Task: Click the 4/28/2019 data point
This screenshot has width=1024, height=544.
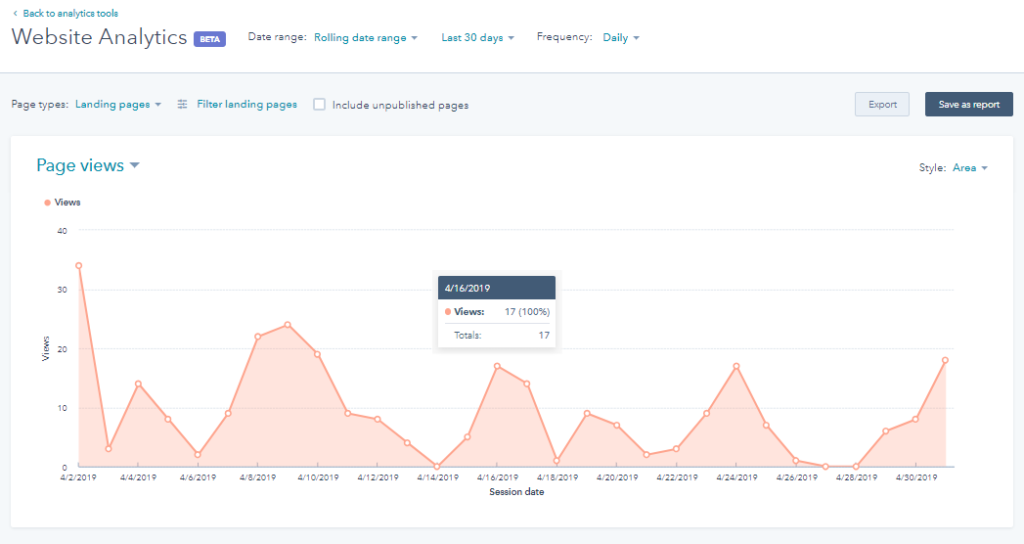Action: 856,467
